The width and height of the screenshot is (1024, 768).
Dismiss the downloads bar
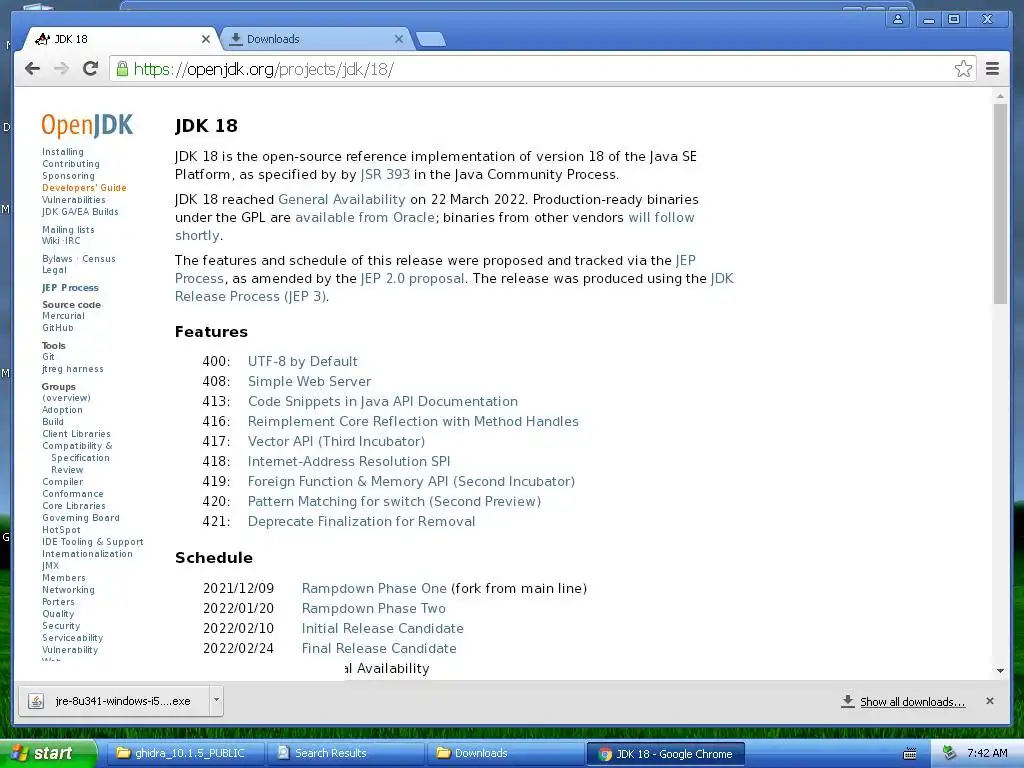(x=989, y=701)
